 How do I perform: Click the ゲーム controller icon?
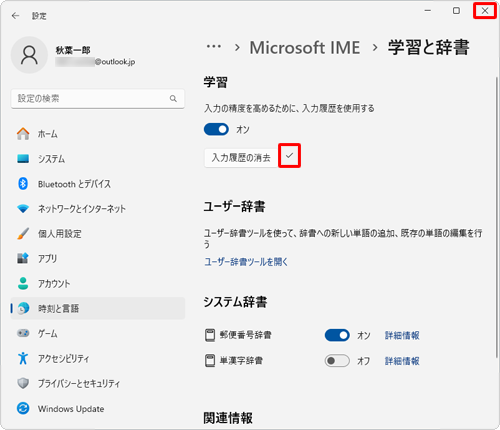coord(23,333)
